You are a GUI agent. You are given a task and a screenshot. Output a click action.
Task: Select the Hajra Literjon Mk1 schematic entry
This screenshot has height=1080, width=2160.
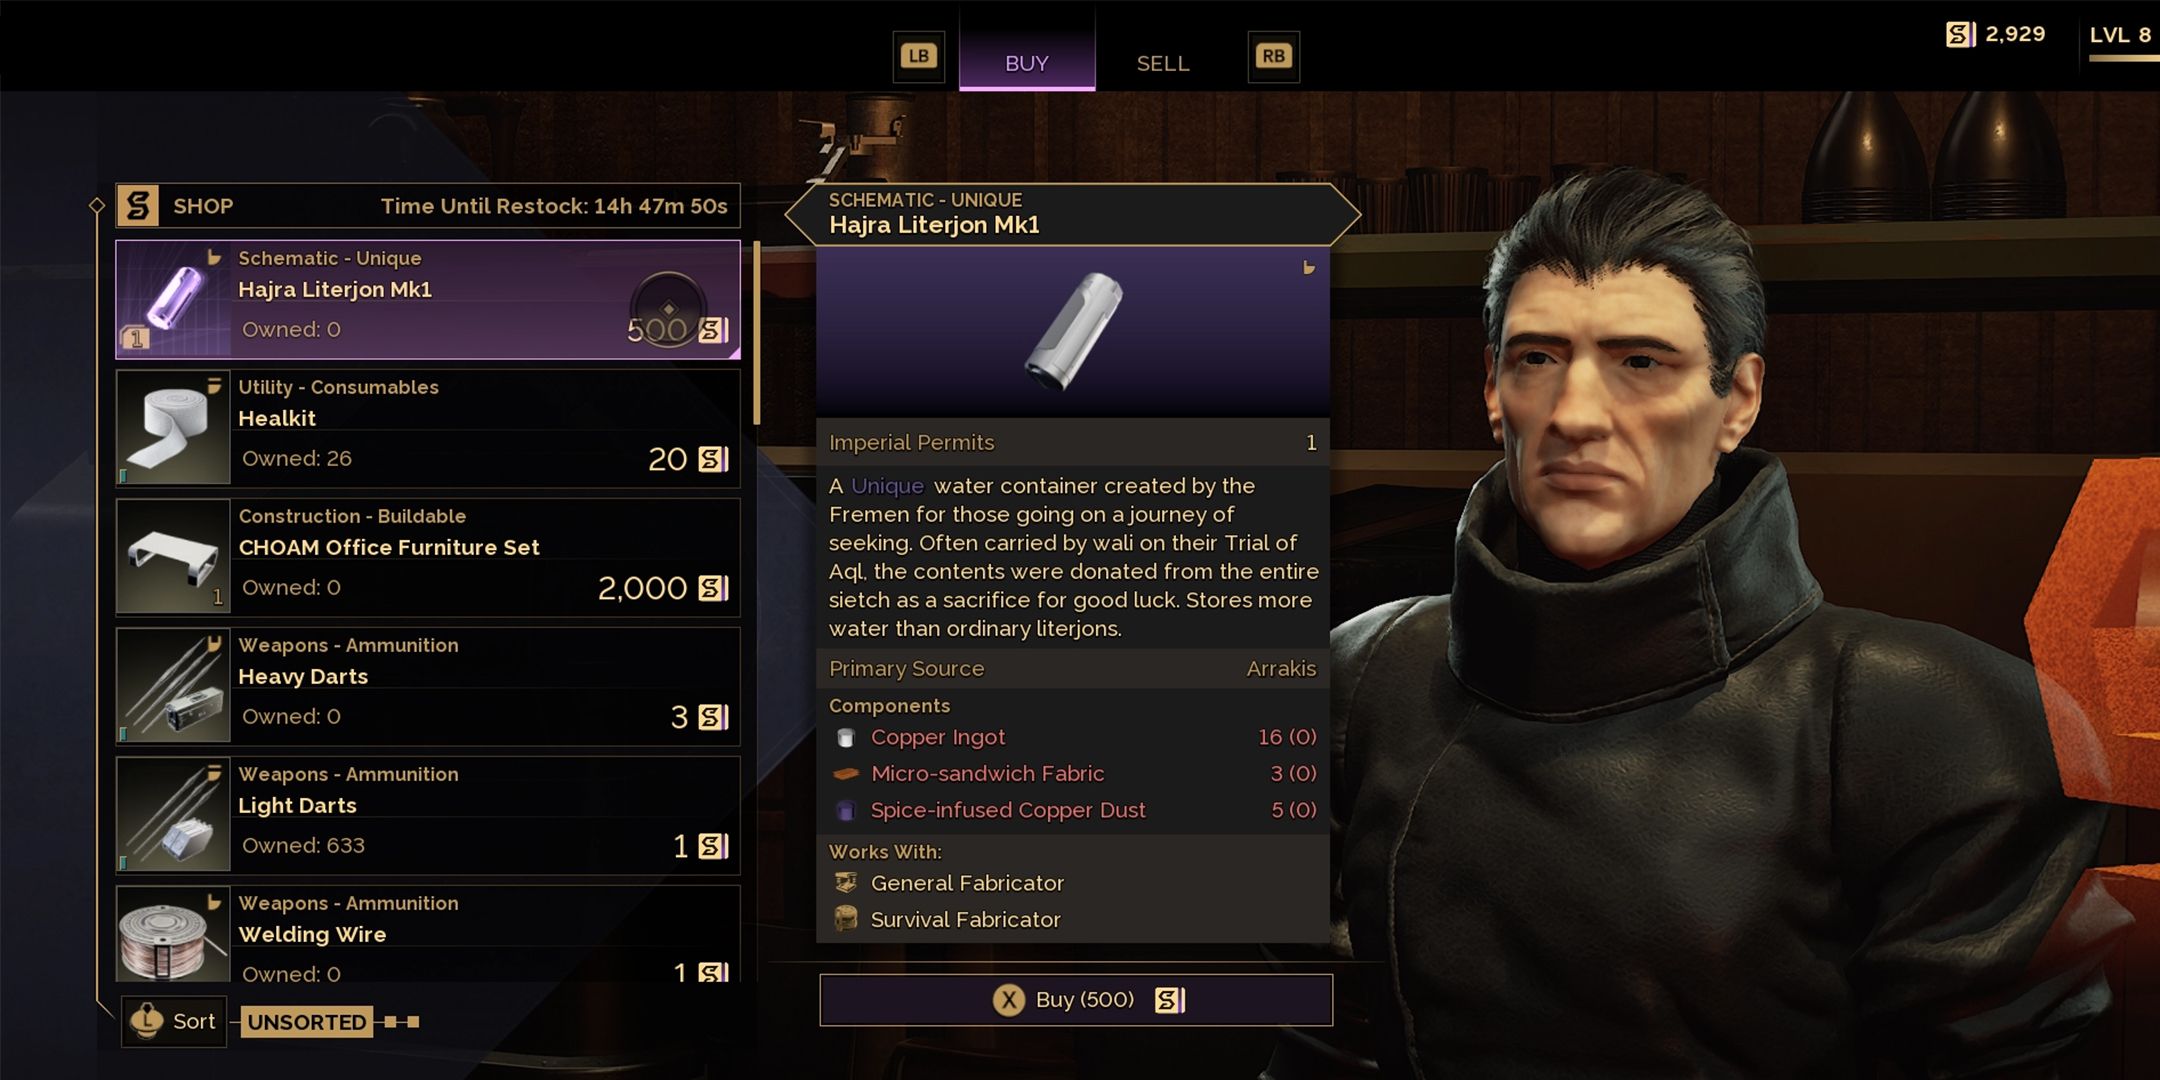tap(428, 299)
